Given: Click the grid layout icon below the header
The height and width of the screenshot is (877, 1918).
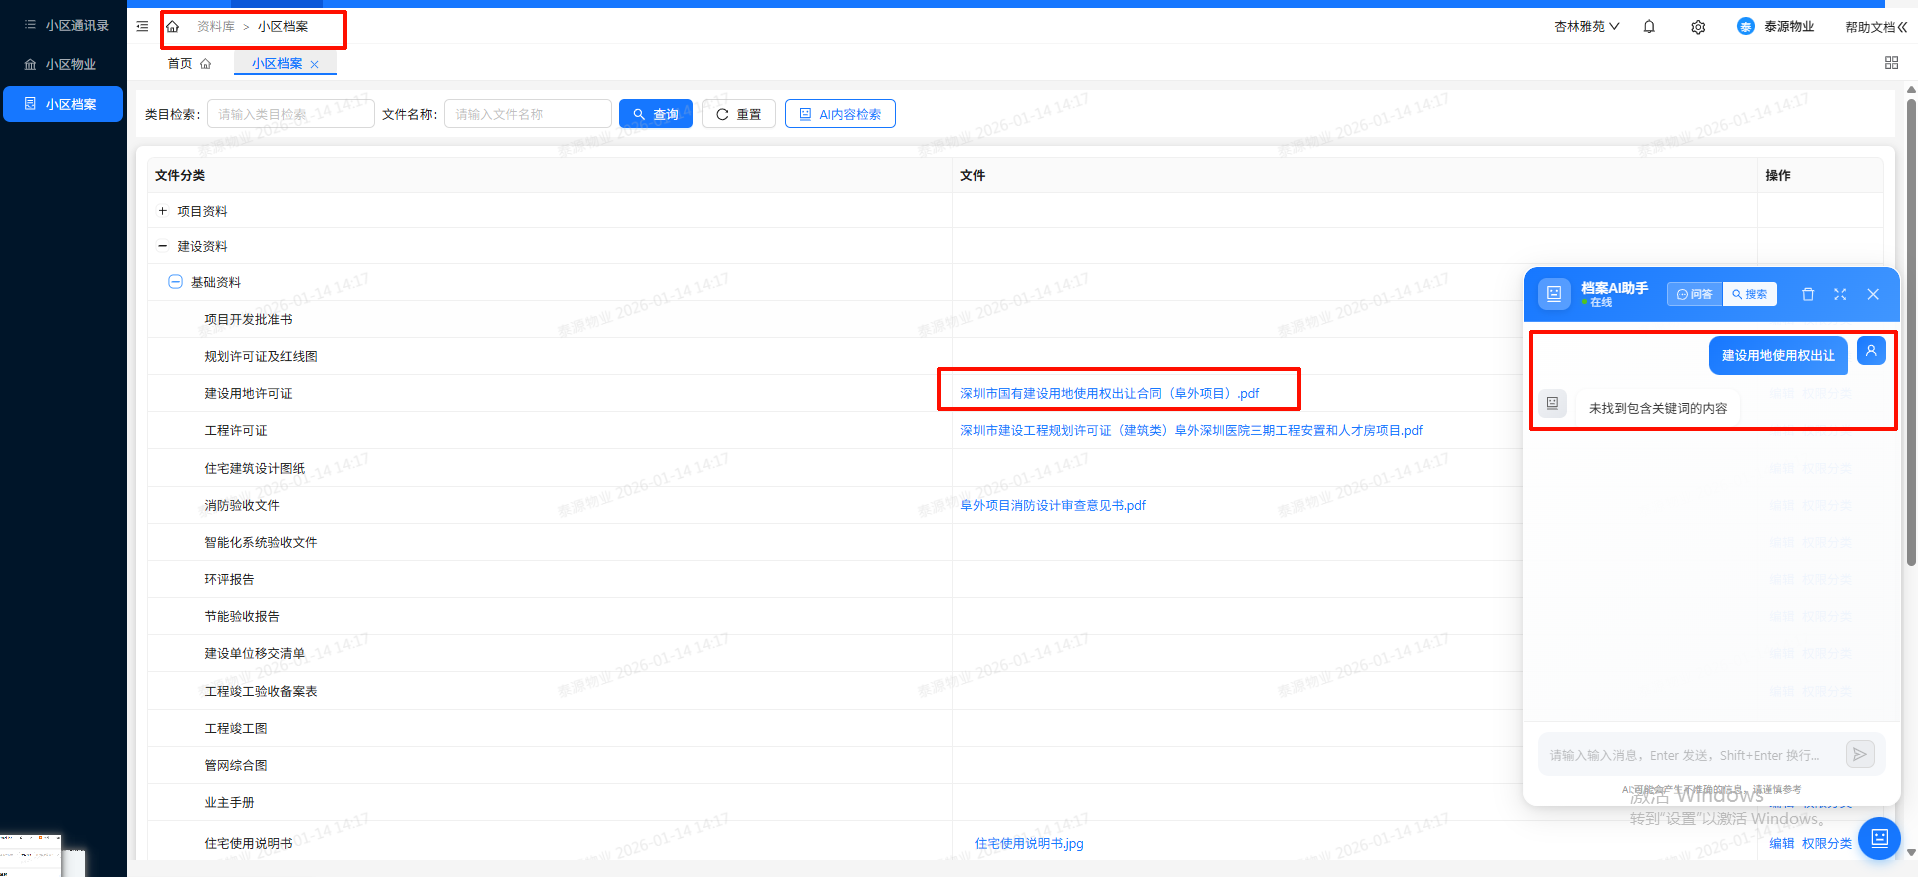Looking at the screenshot, I should (x=1891, y=63).
